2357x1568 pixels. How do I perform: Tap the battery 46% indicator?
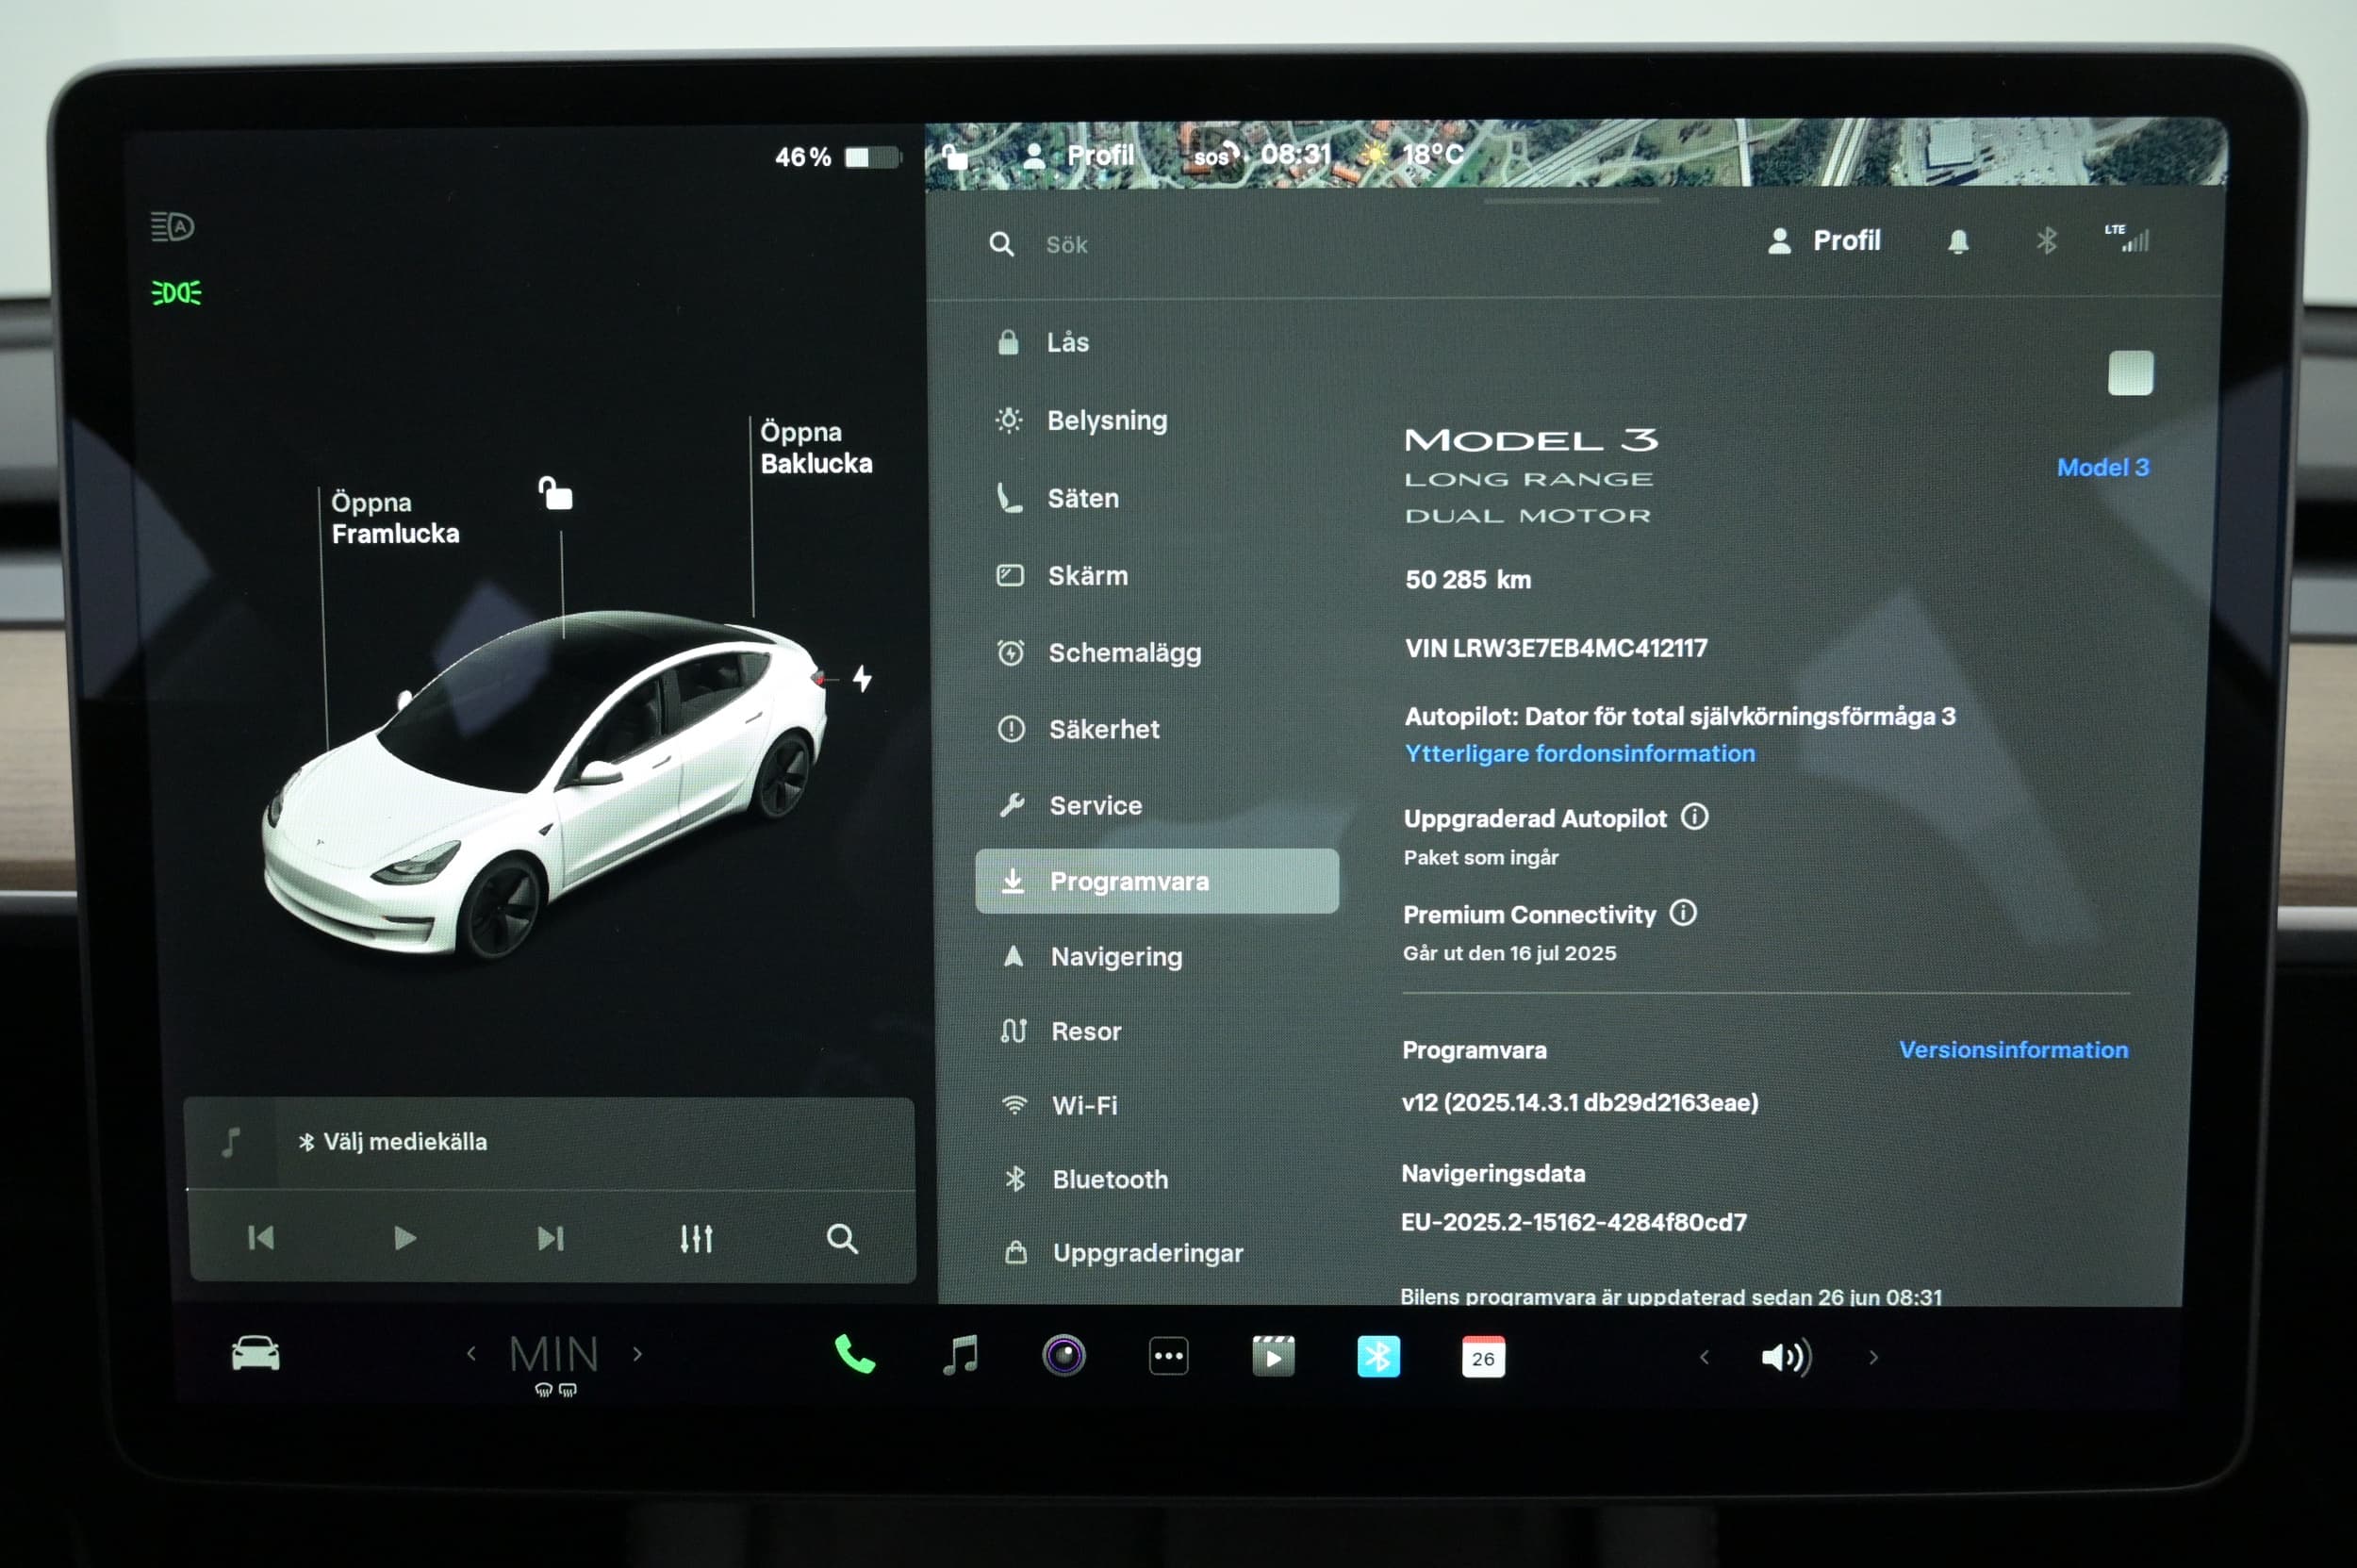point(838,157)
